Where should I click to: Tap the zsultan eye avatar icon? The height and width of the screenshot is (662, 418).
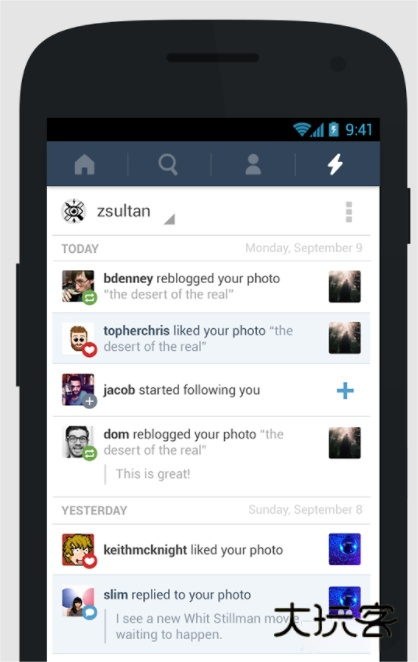74,211
